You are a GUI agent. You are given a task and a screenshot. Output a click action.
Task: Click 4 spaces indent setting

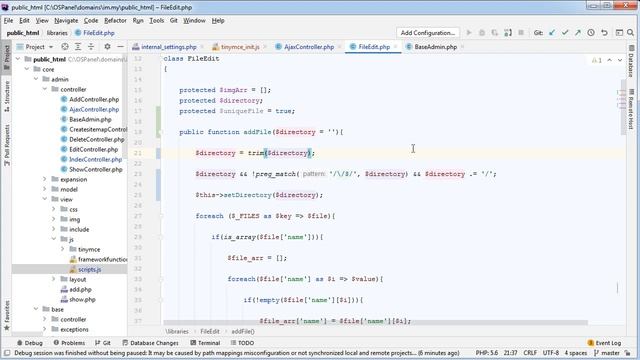(x=576, y=353)
